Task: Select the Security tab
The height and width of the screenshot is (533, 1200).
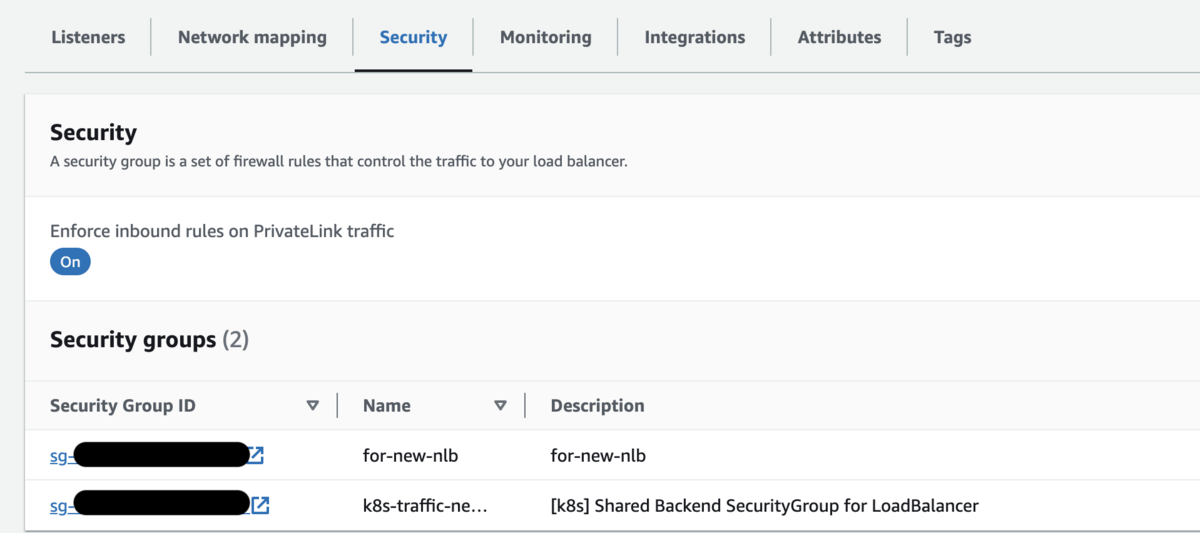Action: point(413,37)
